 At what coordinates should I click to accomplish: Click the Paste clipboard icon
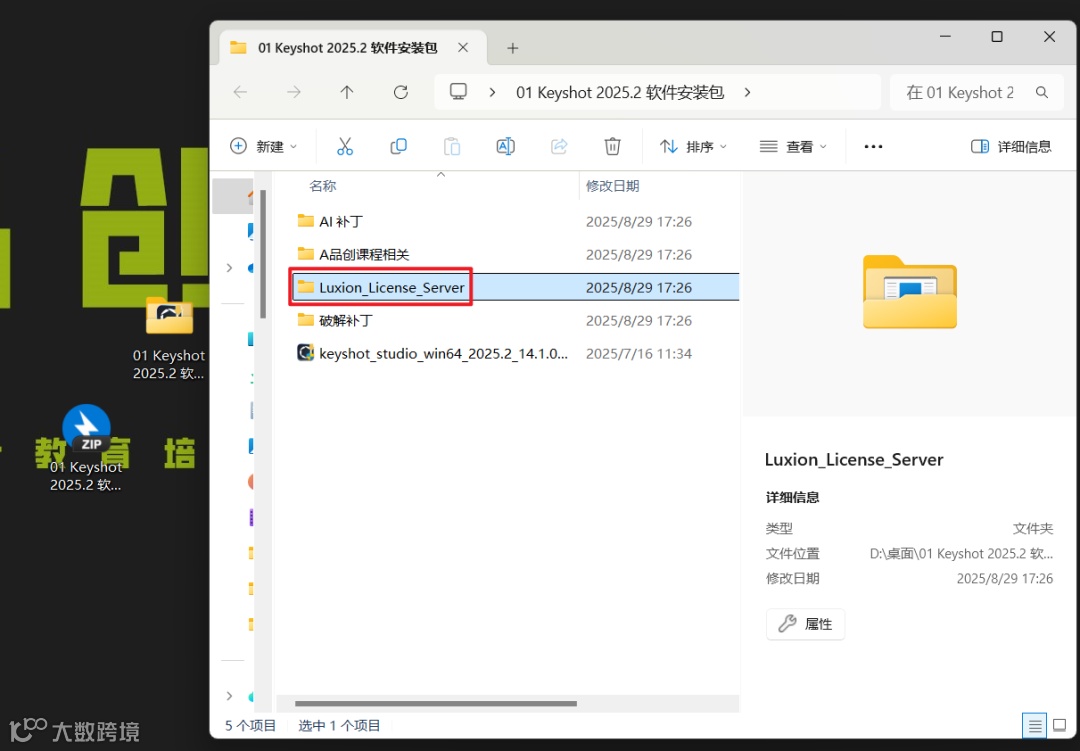point(452,146)
